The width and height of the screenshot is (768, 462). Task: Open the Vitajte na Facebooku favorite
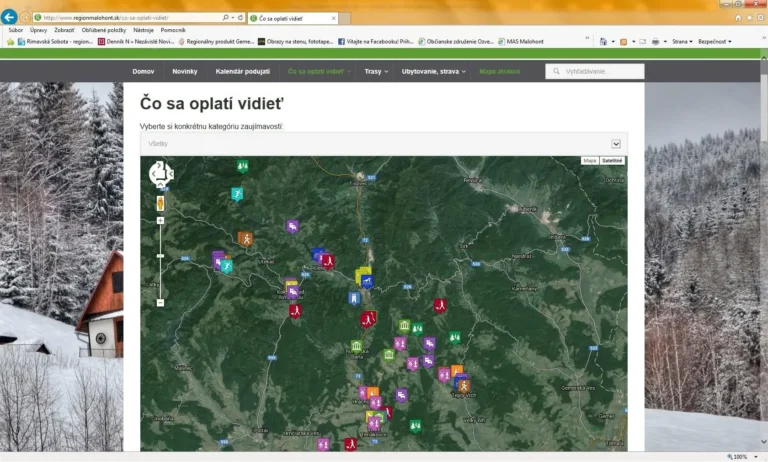click(x=376, y=42)
